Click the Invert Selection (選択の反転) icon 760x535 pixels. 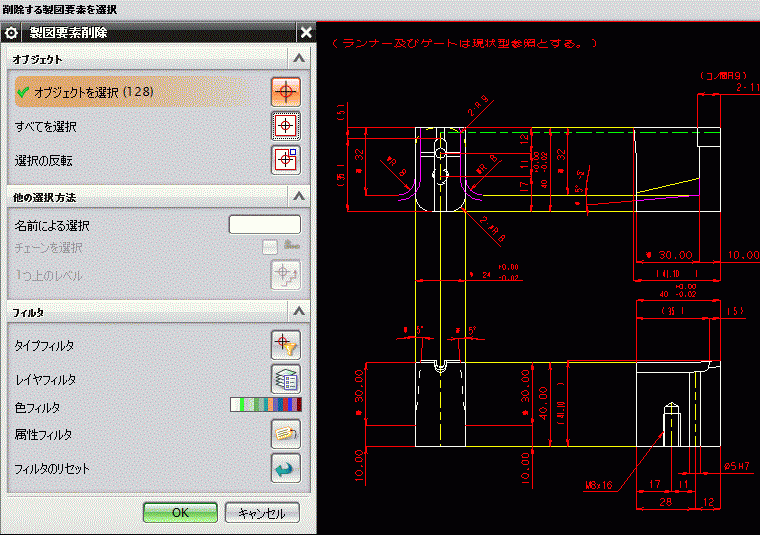point(285,160)
